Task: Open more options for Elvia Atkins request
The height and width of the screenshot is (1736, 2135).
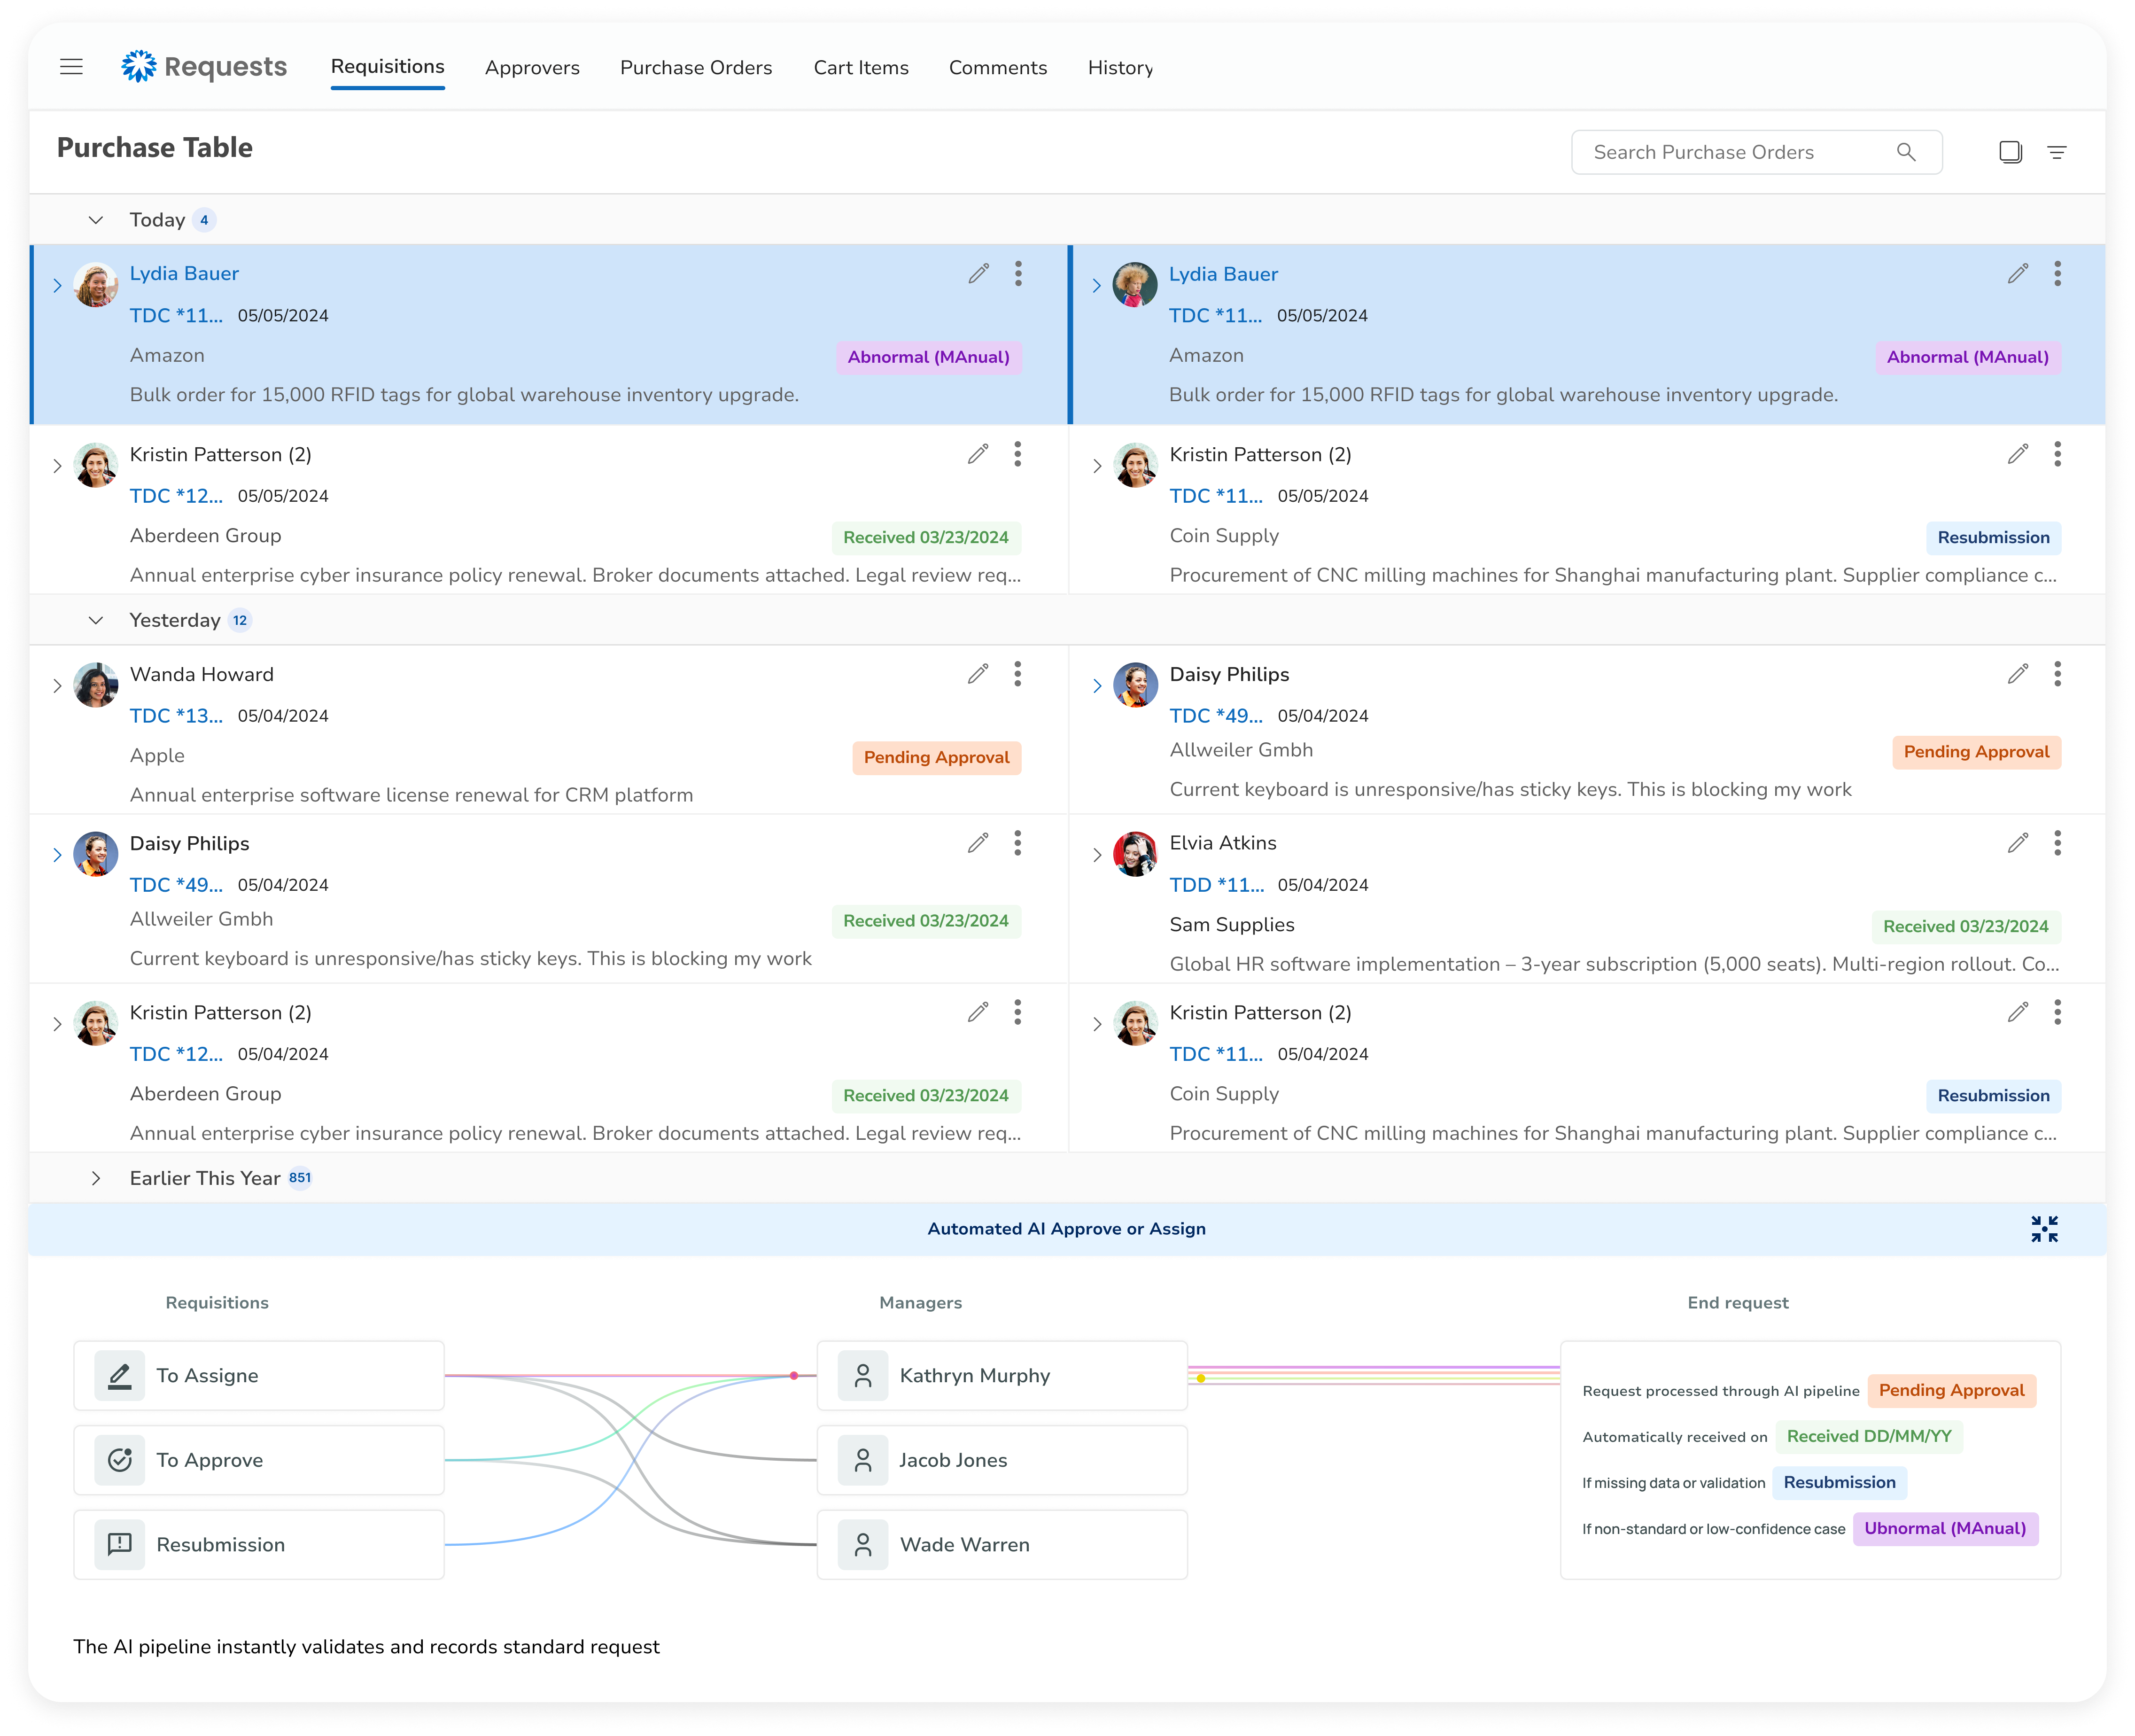Action: click(2057, 843)
